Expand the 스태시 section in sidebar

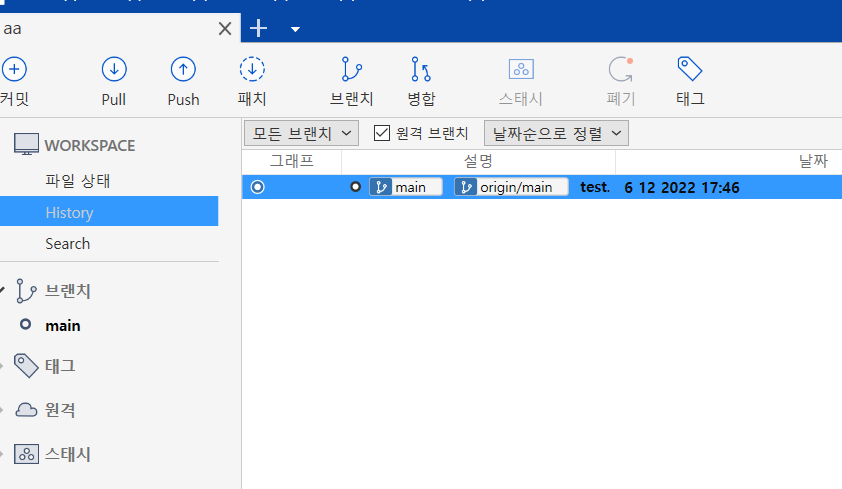tap(2, 454)
